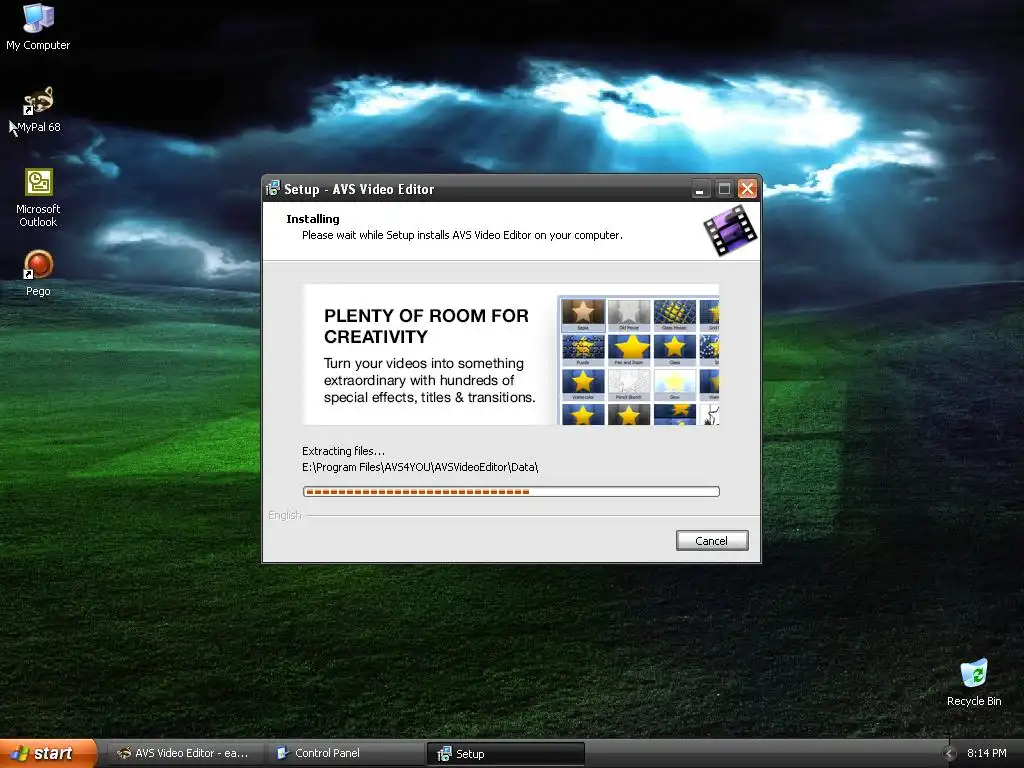The height and width of the screenshot is (768, 1024).
Task: Minimize the Setup window
Action: click(x=700, y=189)
